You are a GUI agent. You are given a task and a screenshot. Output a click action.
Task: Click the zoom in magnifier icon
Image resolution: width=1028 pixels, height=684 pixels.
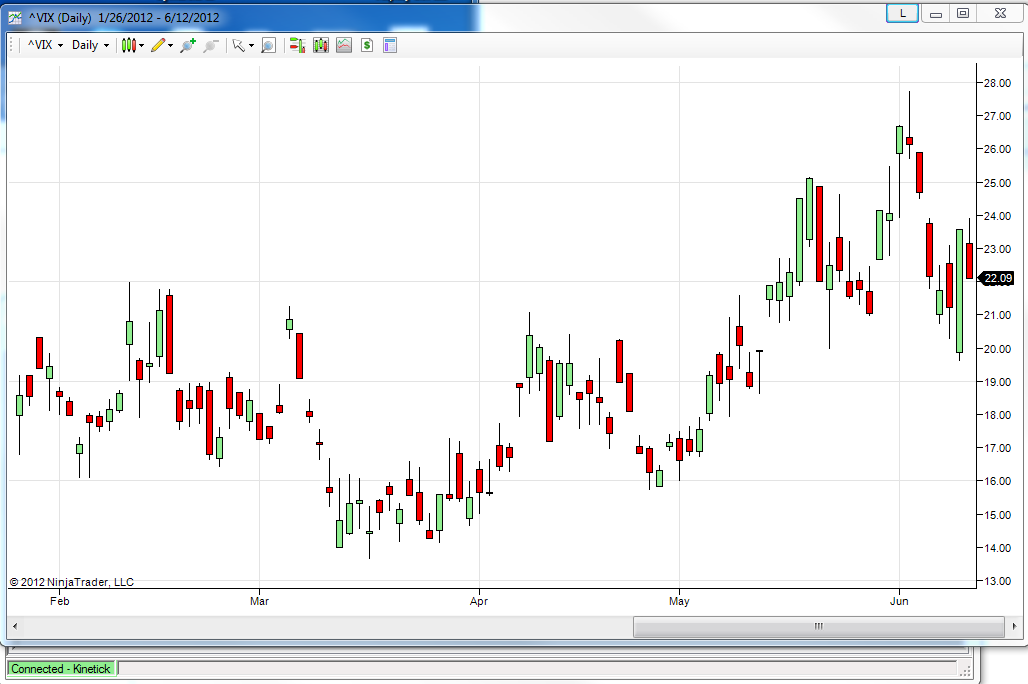188,45
